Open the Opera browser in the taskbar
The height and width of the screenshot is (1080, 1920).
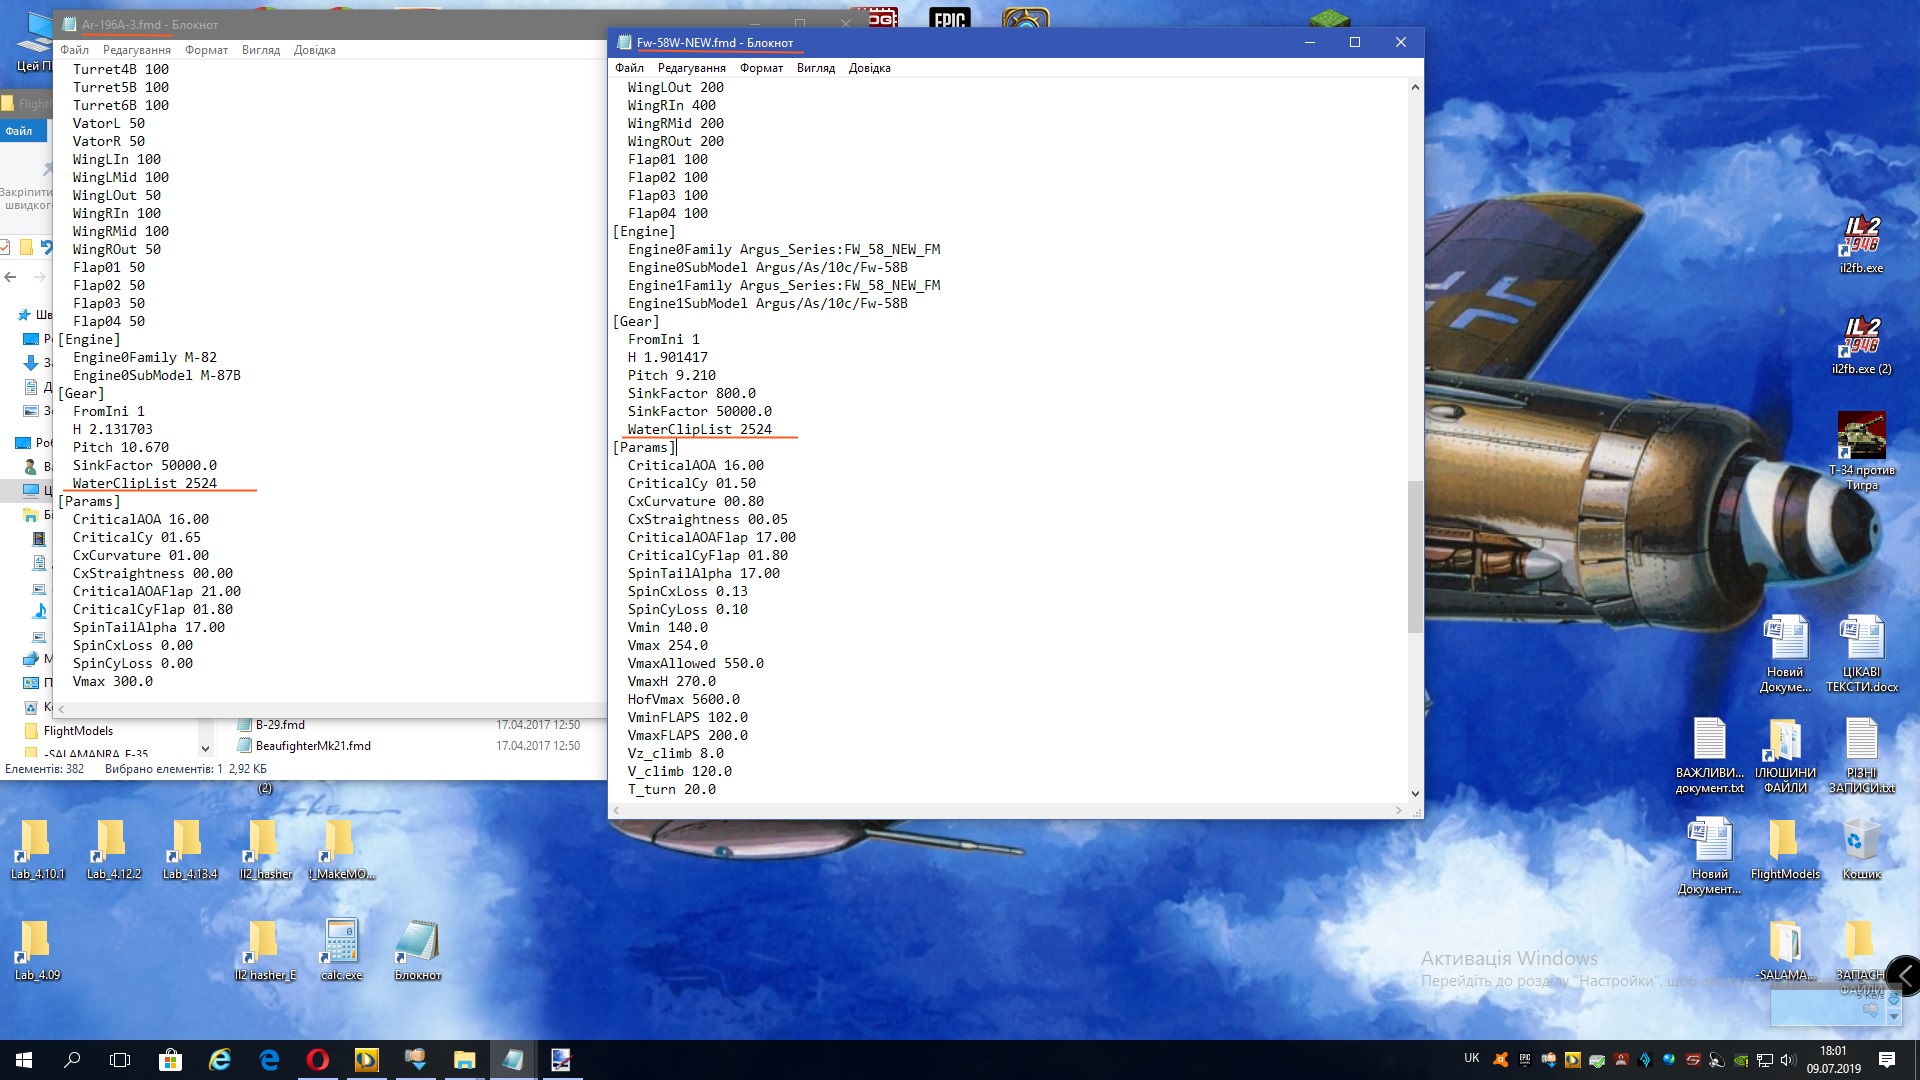click(x=317, y=1060)
